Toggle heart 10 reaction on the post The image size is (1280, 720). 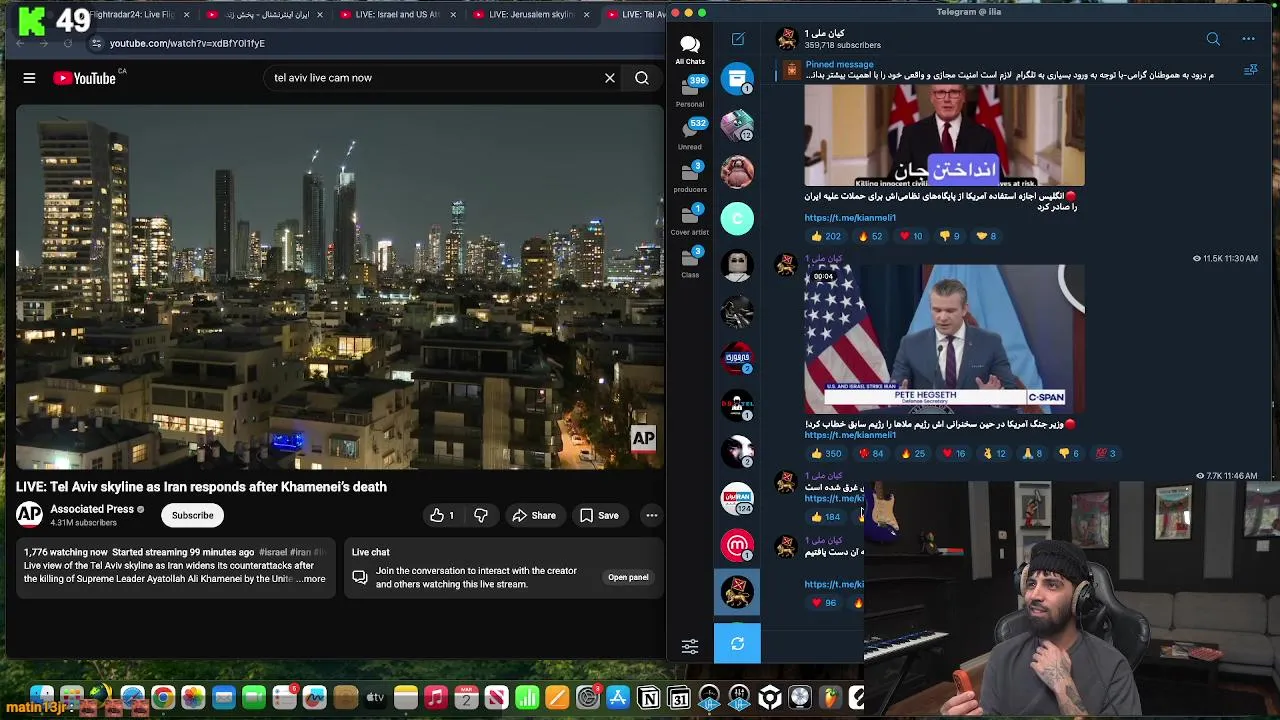click(910, 236)
